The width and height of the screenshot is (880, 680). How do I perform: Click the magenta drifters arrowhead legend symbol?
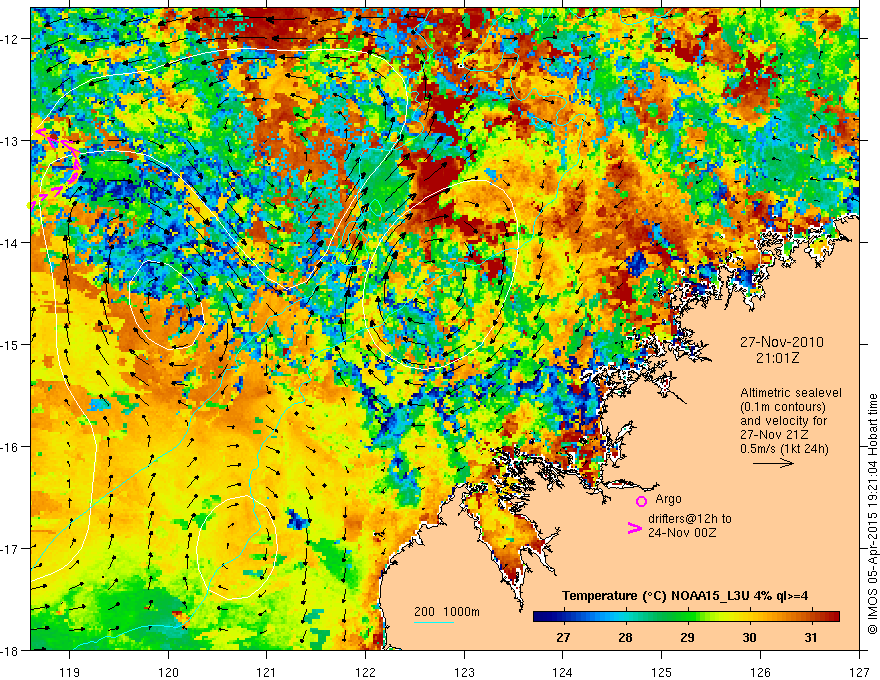tap(635, 528)
